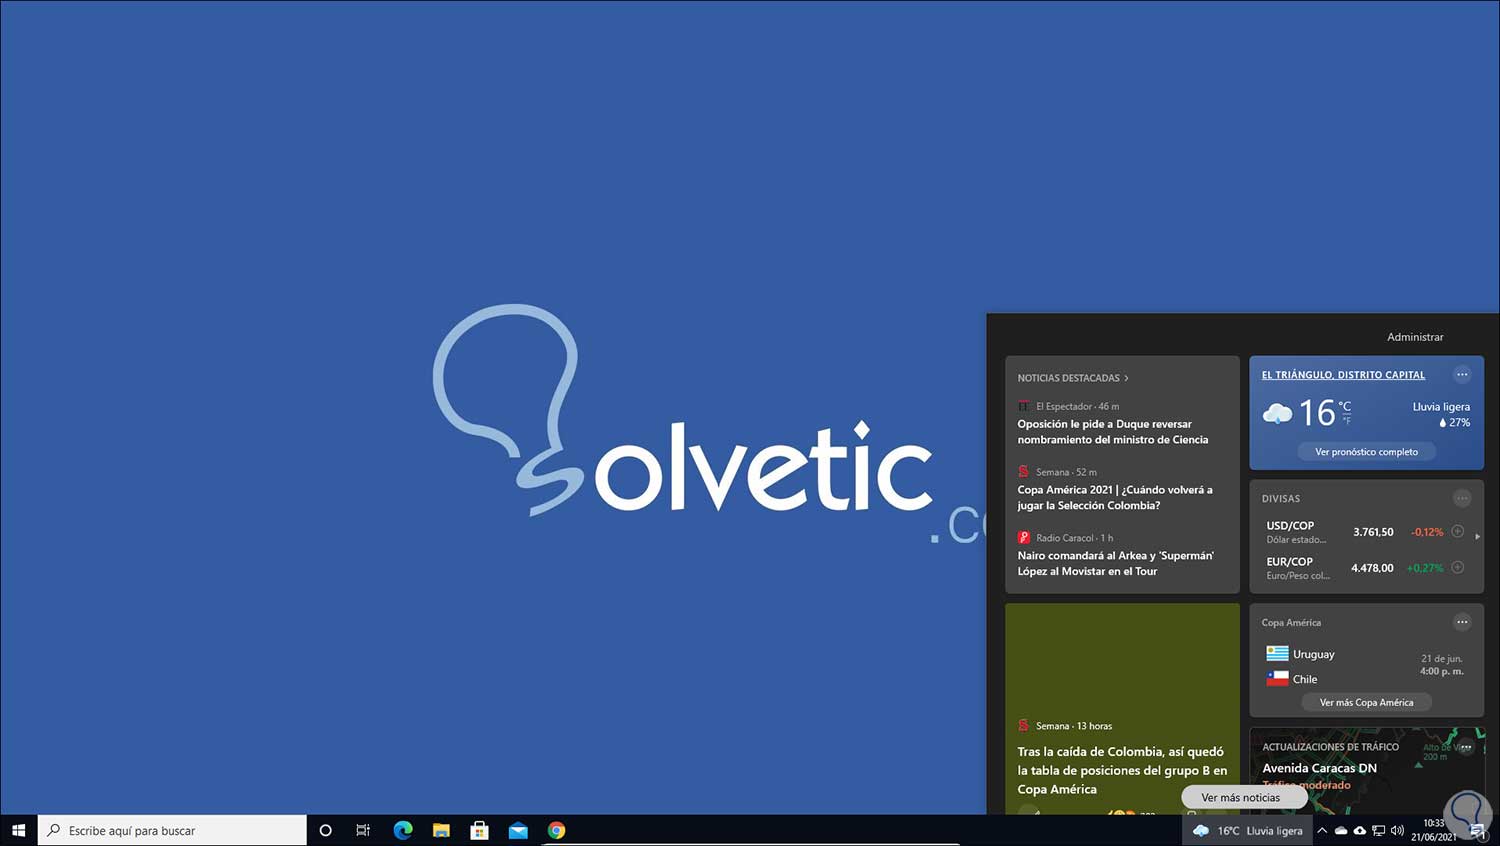Image resolution: width=1500 pixels, height=846 pixels.
Task: Click the 16 degree temperature reading
Action: [x=1317, y=413]
